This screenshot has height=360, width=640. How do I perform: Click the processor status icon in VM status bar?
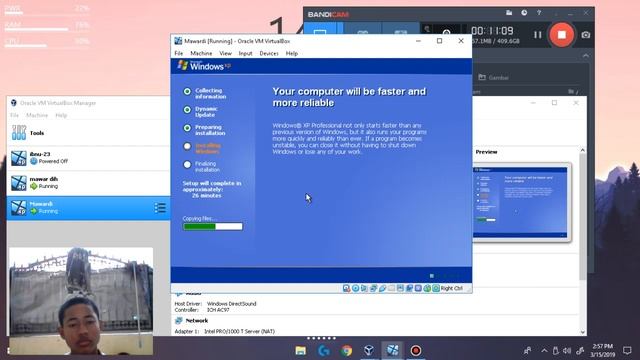(x=418, y=288)
